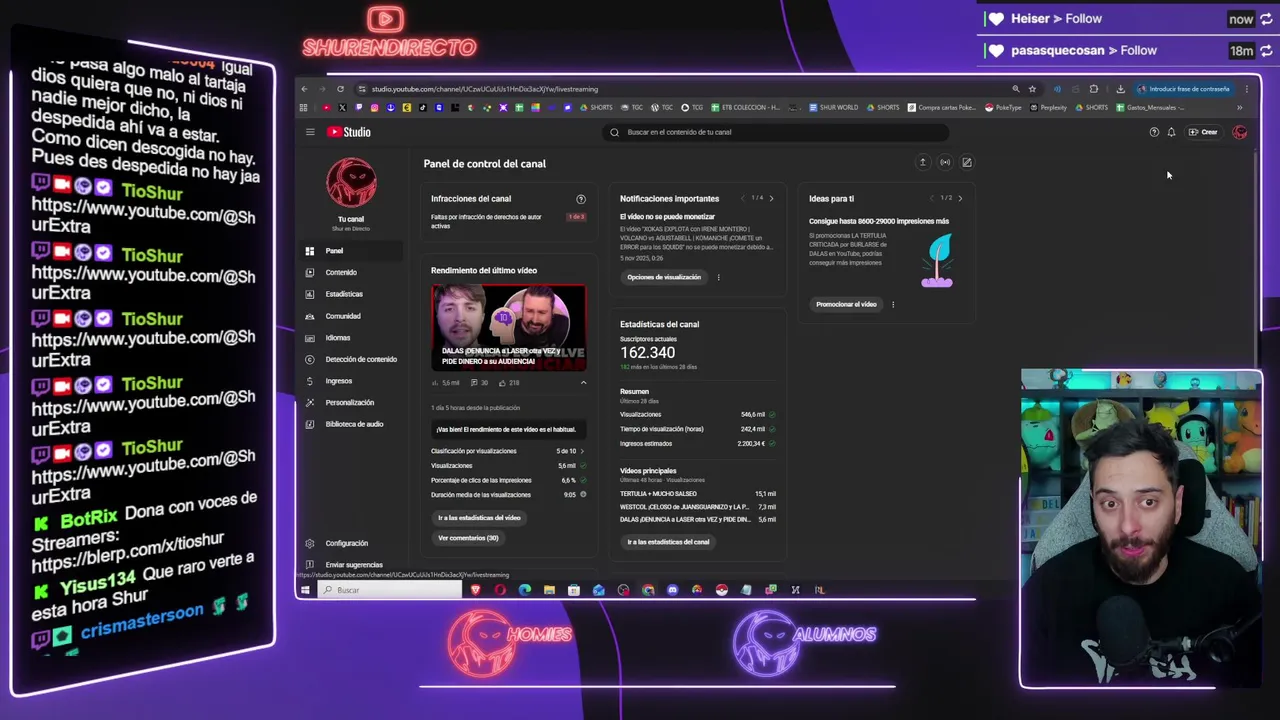Open Ingresos in the sidebar

point(352,381)
